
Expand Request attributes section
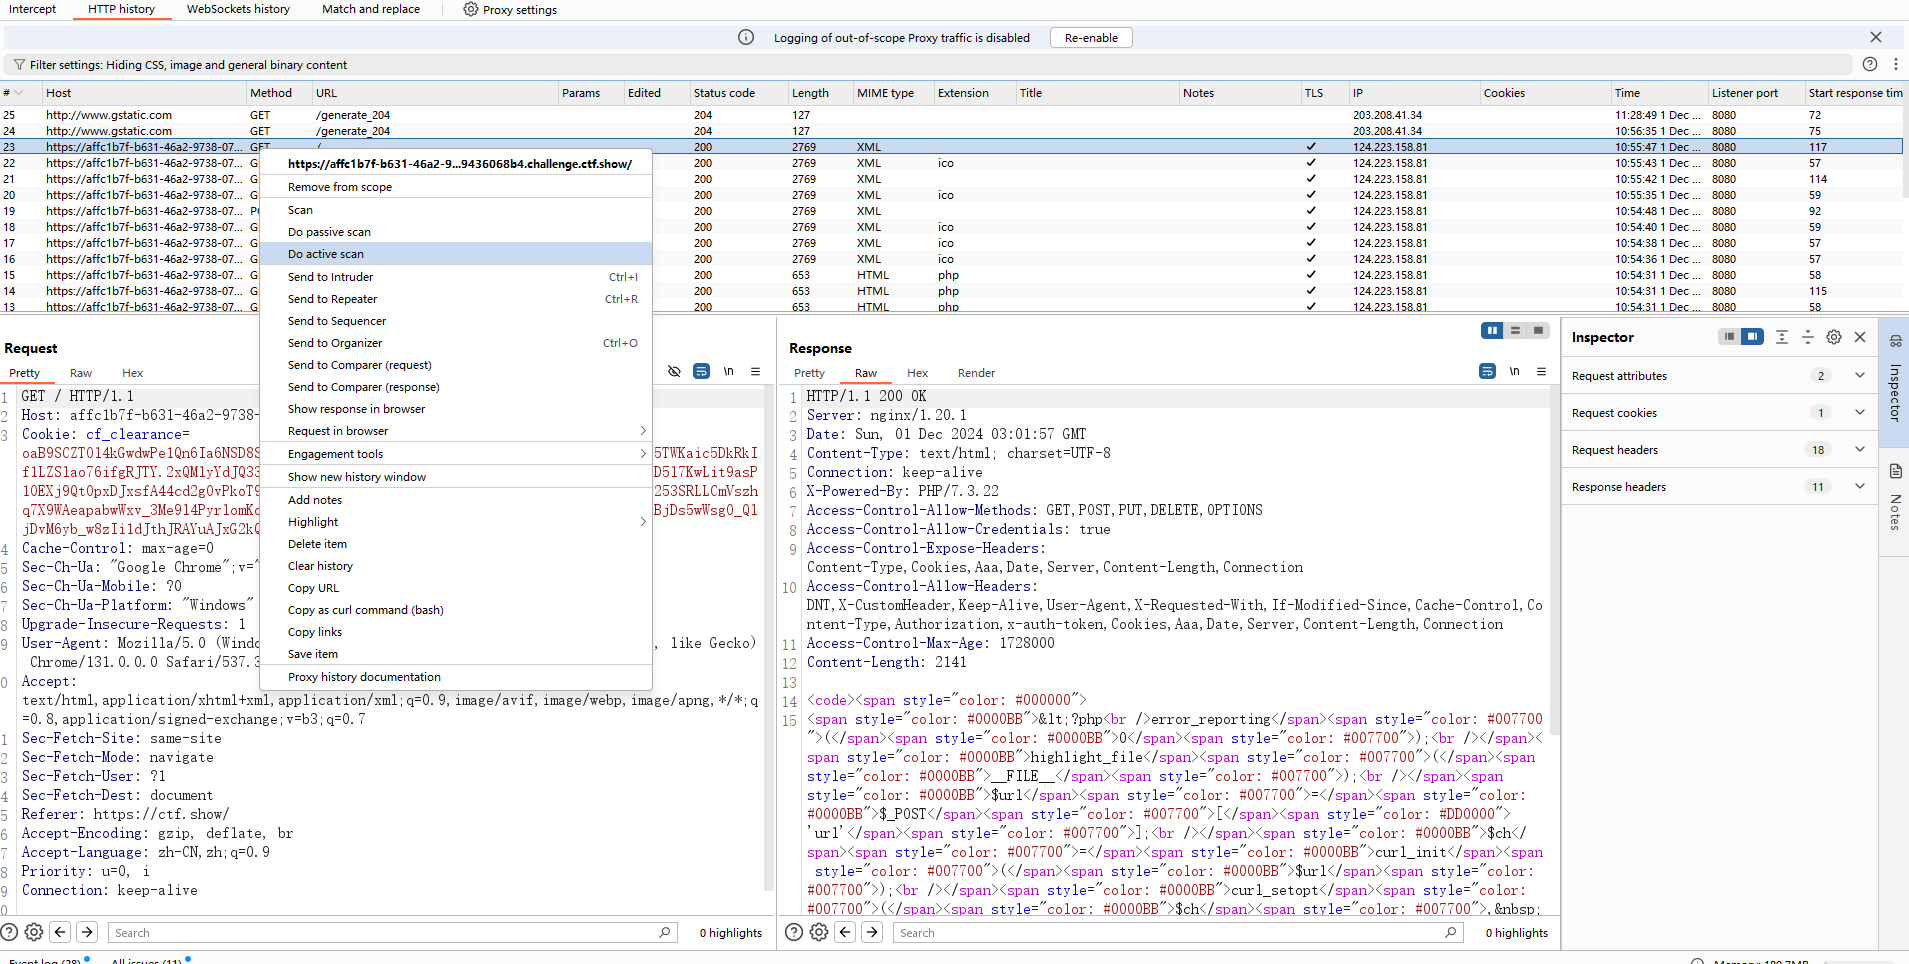point(1860,375)
